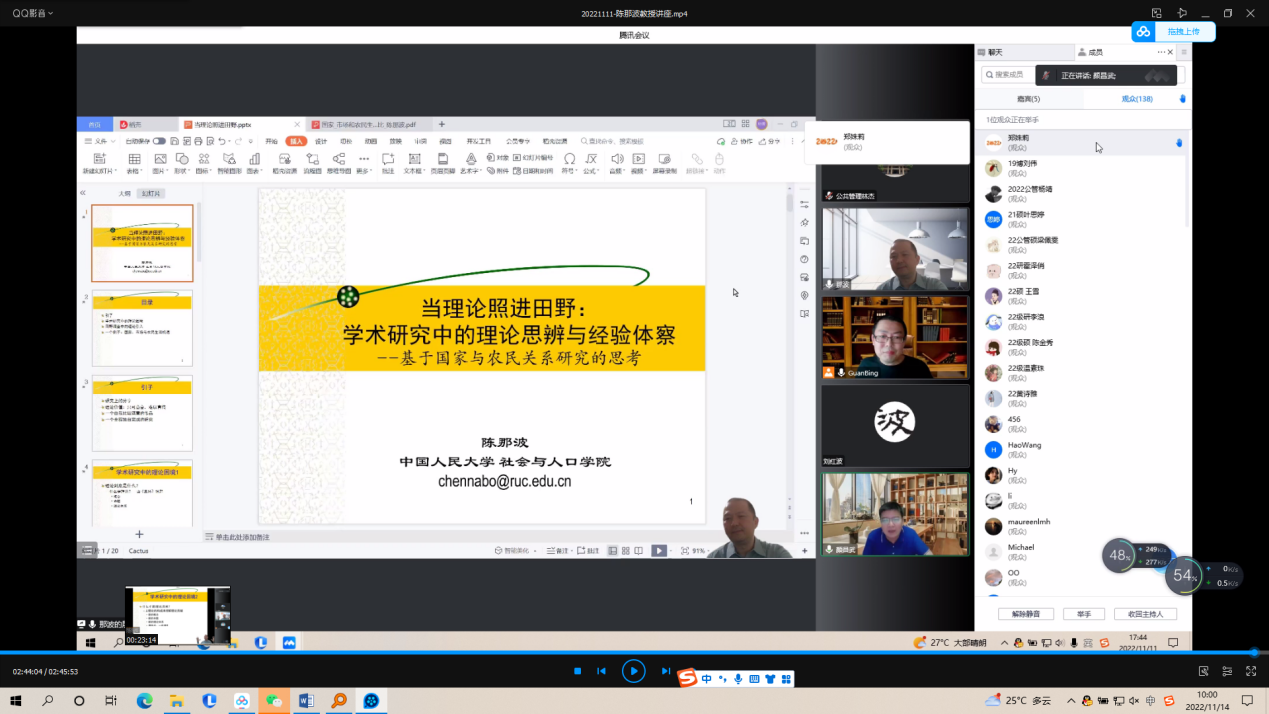Click the notes placeholder 单击此处添加备注
Screen dimensions: 1269x714
coord(242,537)
